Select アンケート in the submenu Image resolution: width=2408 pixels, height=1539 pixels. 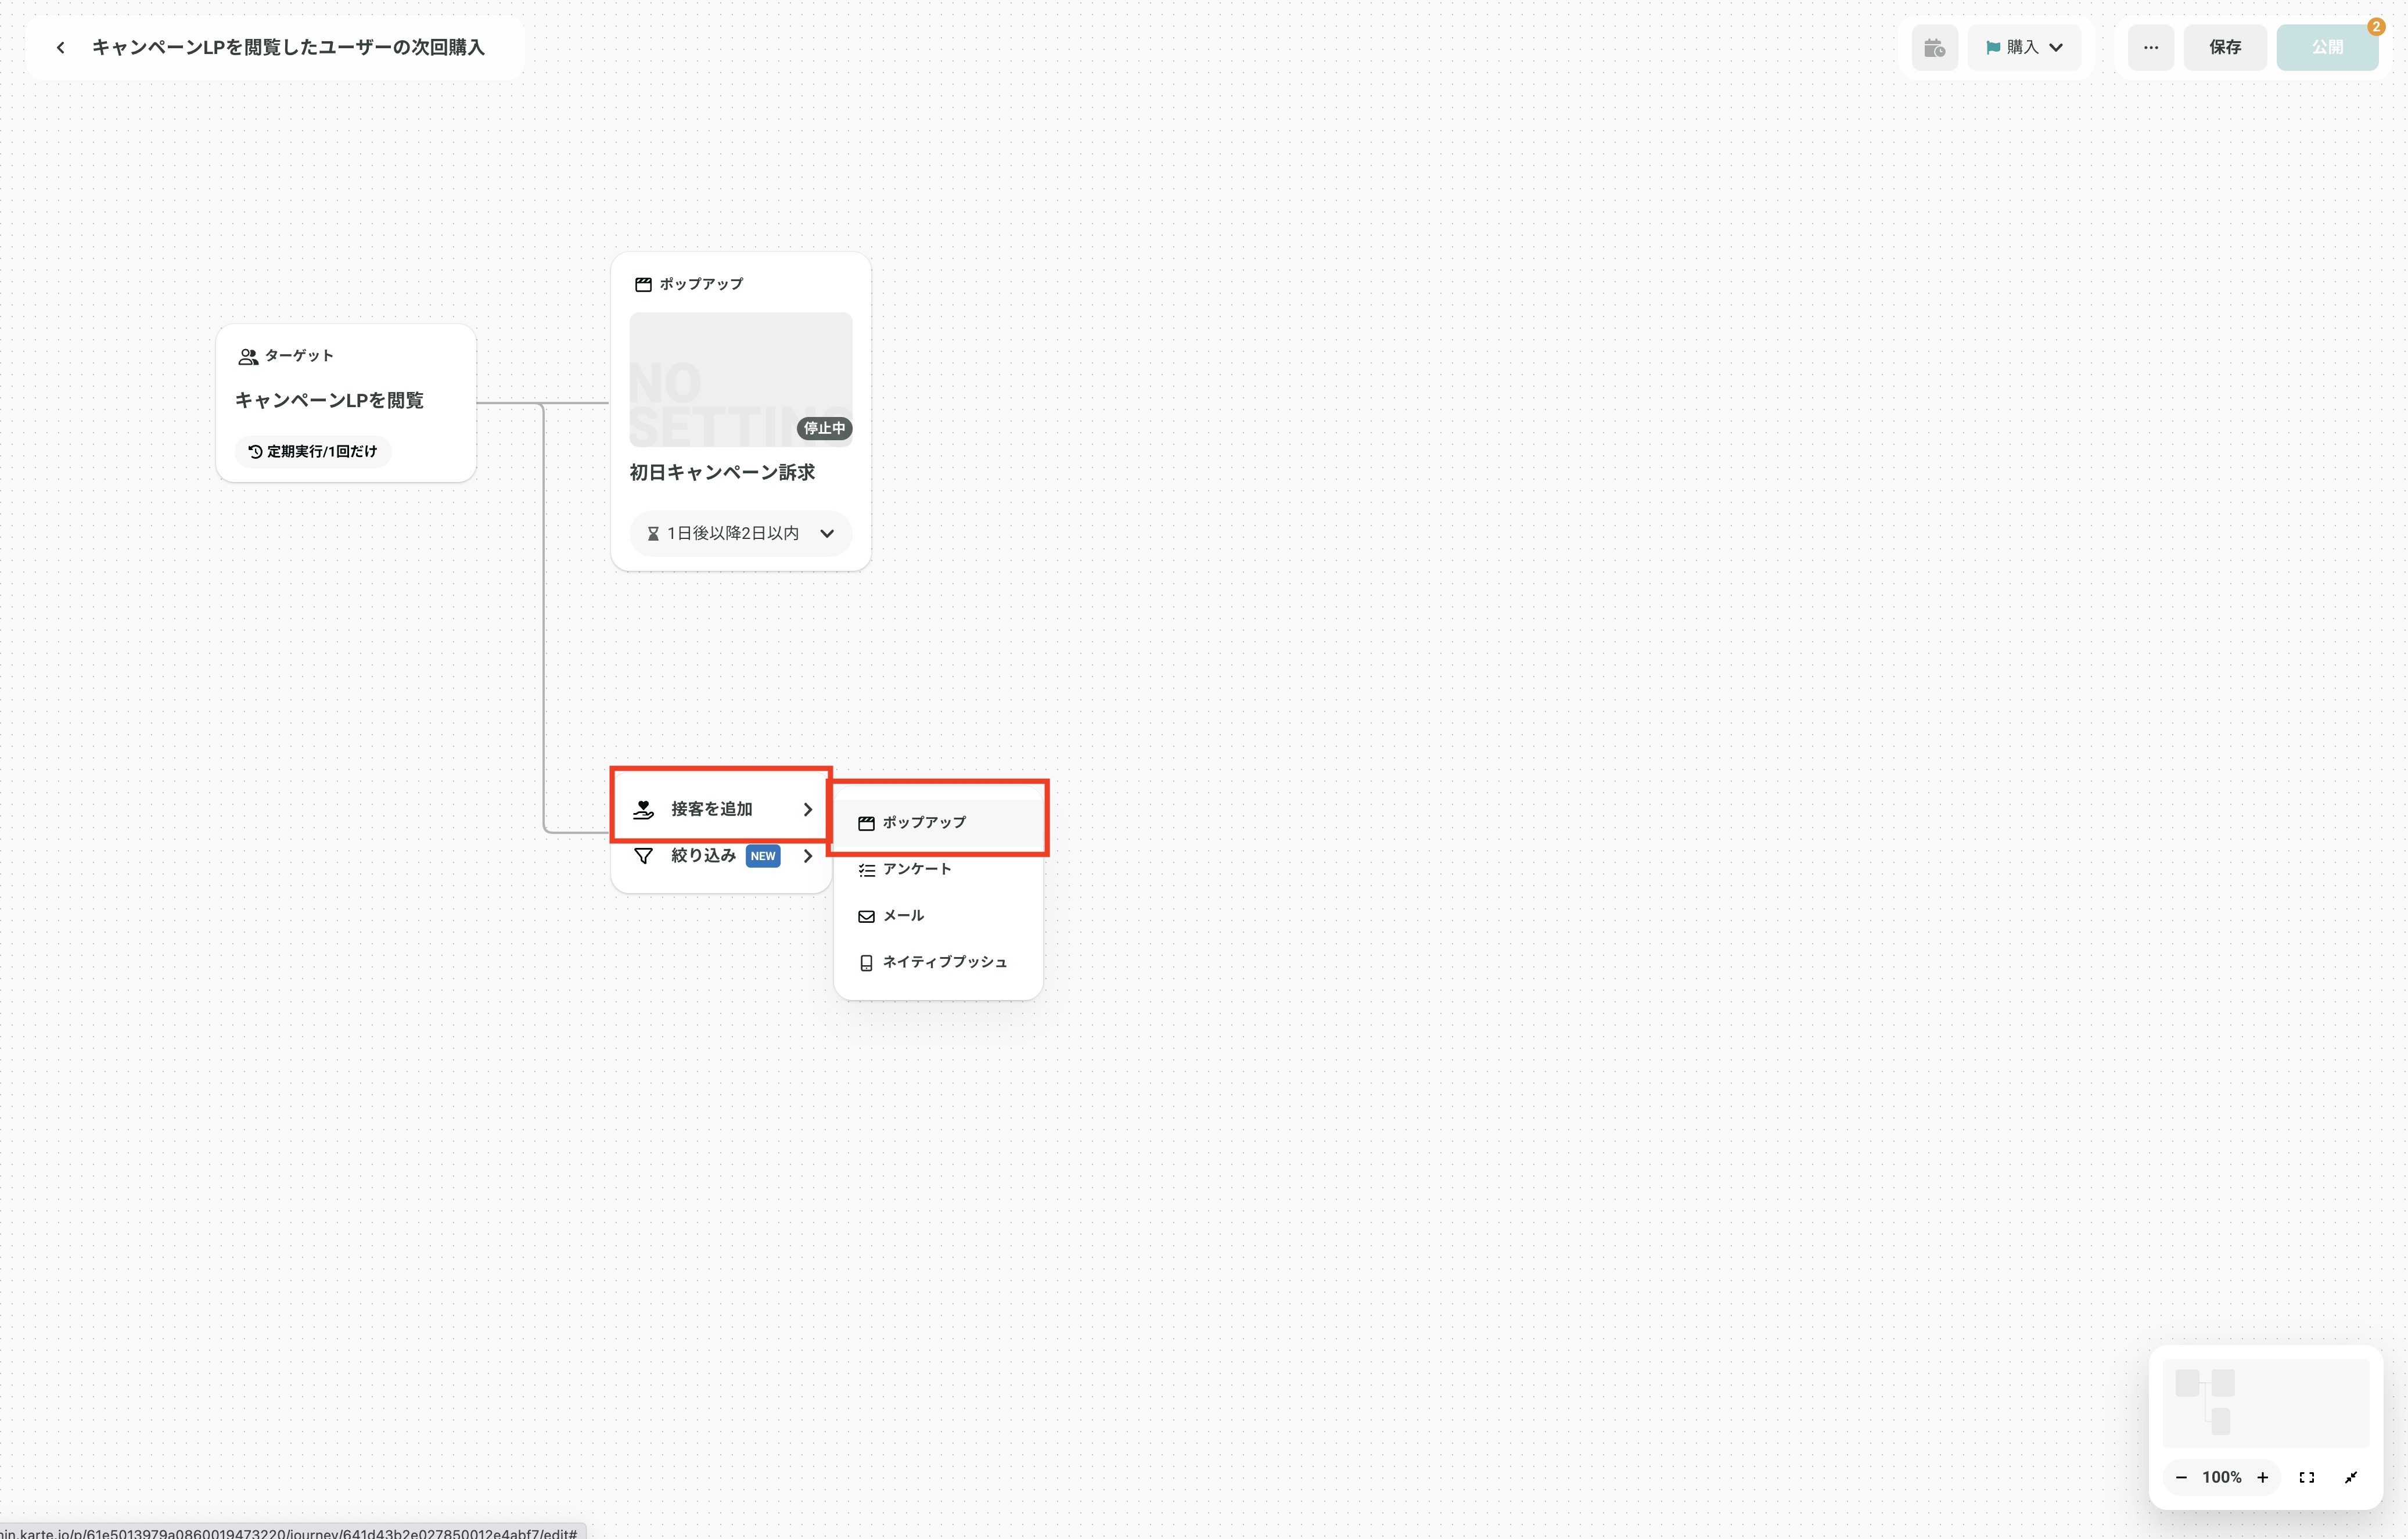click(938, 869)
